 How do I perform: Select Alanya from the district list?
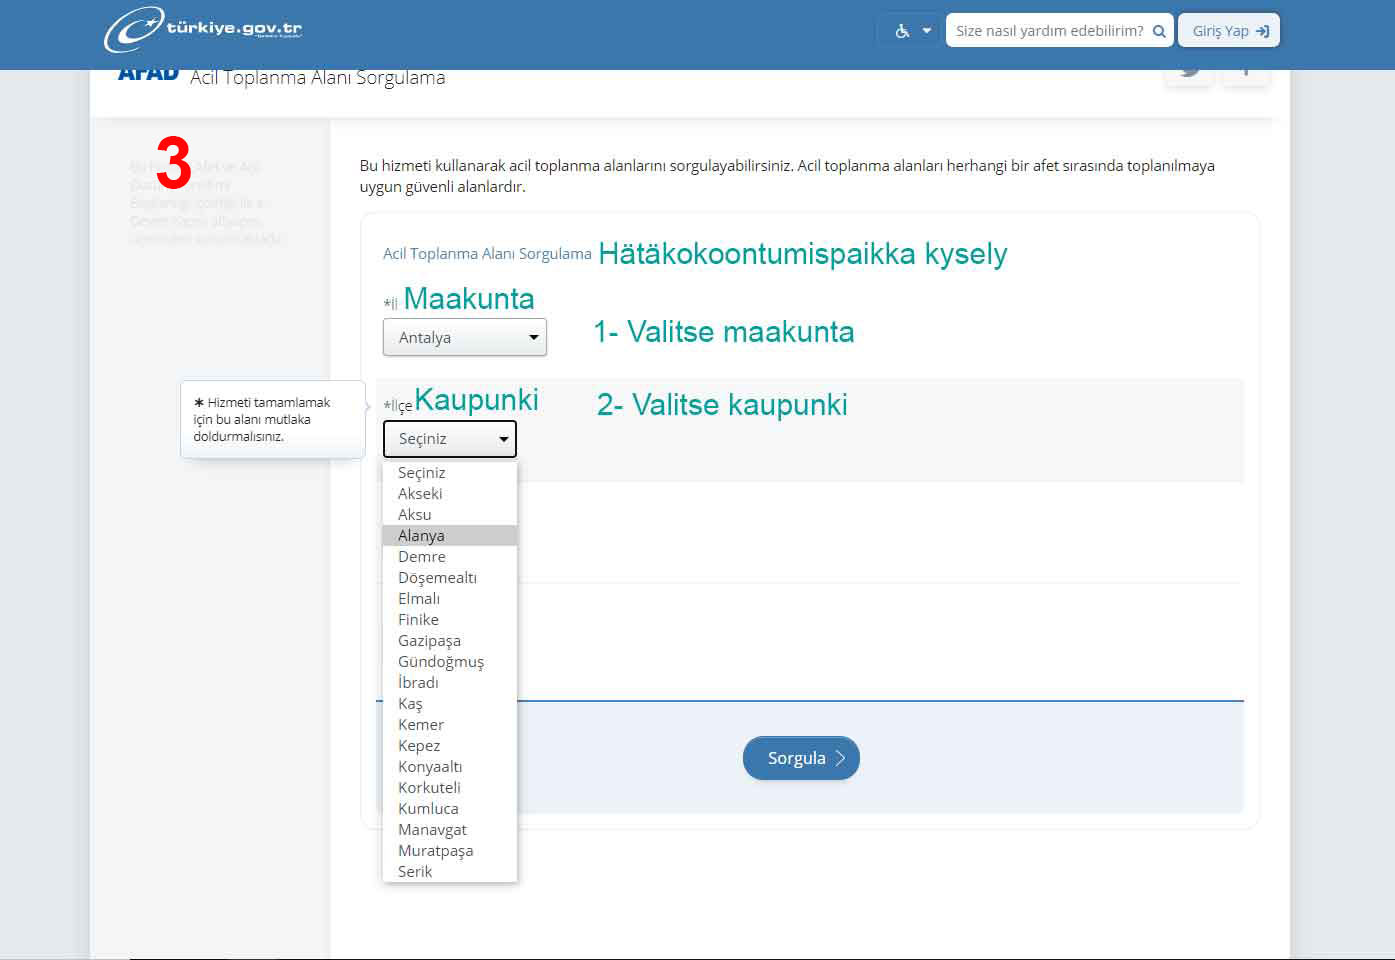pos(421,536)
